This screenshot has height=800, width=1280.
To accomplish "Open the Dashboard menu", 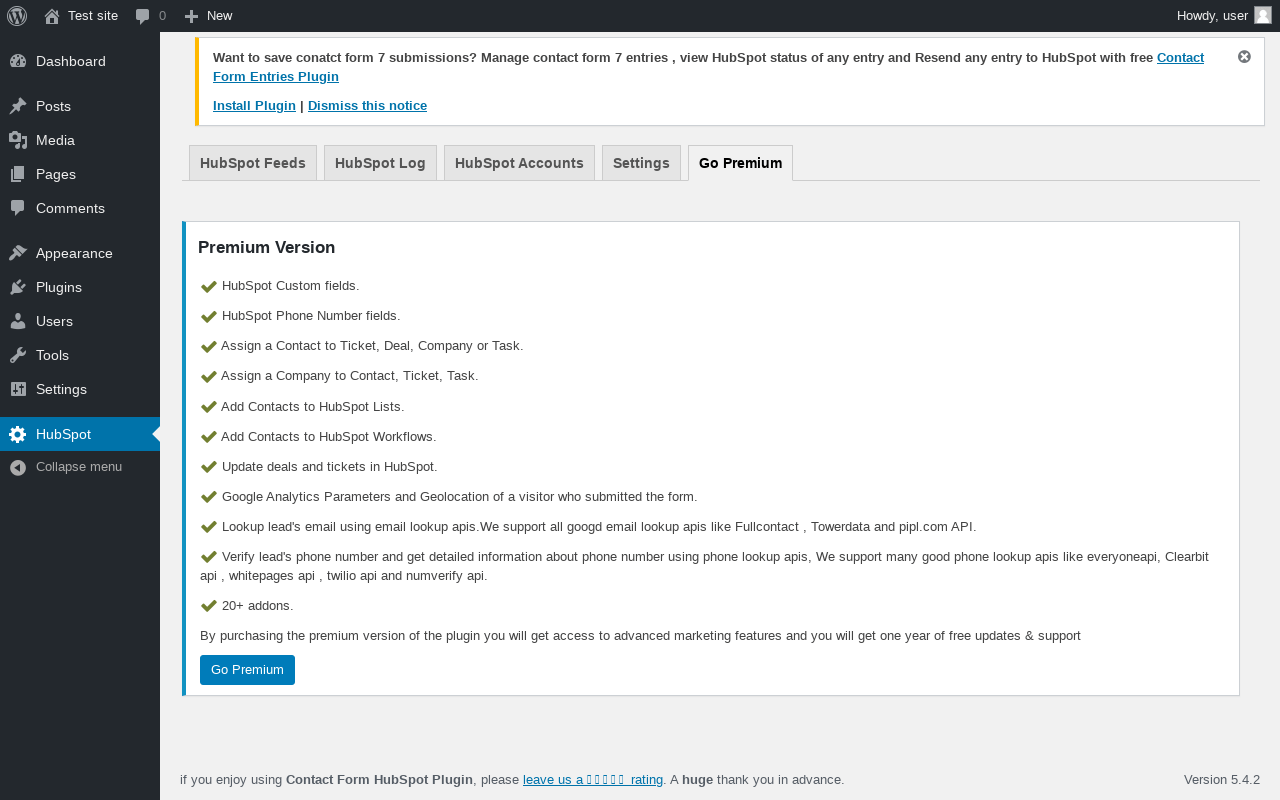I will click(x=70, y=61).
